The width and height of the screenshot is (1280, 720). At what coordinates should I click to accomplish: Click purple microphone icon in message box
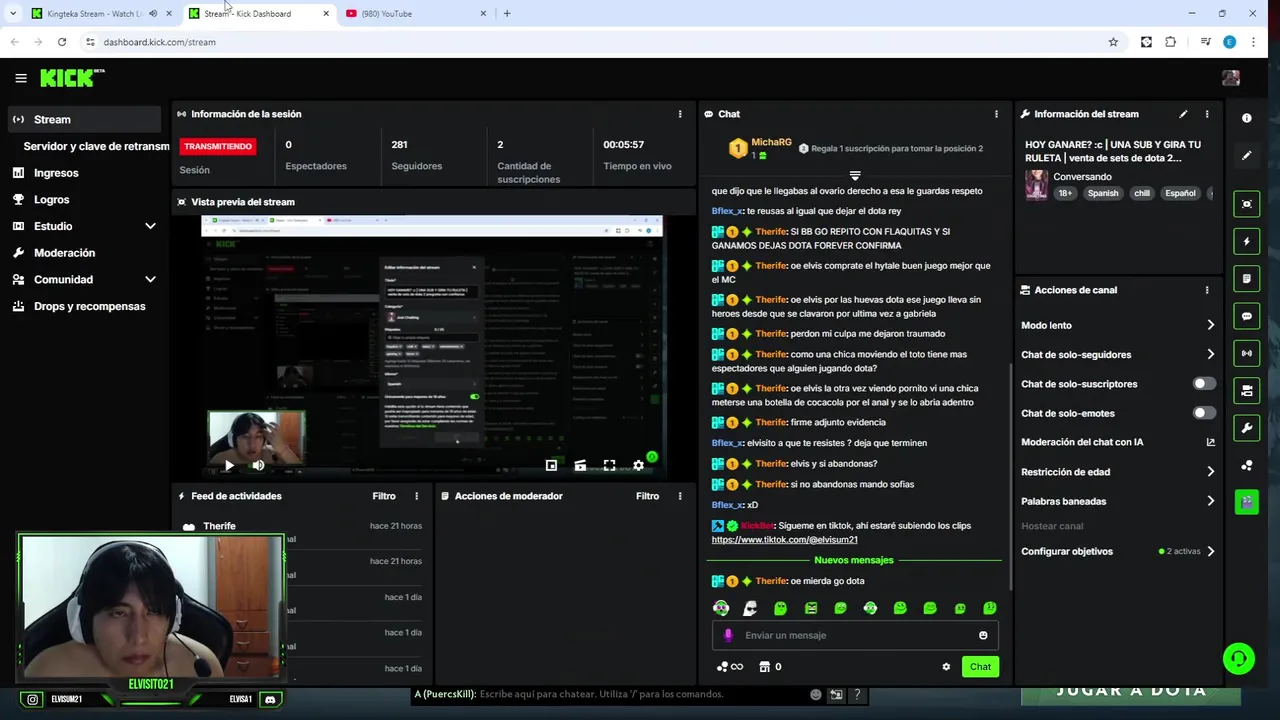[x=728, y=635]
